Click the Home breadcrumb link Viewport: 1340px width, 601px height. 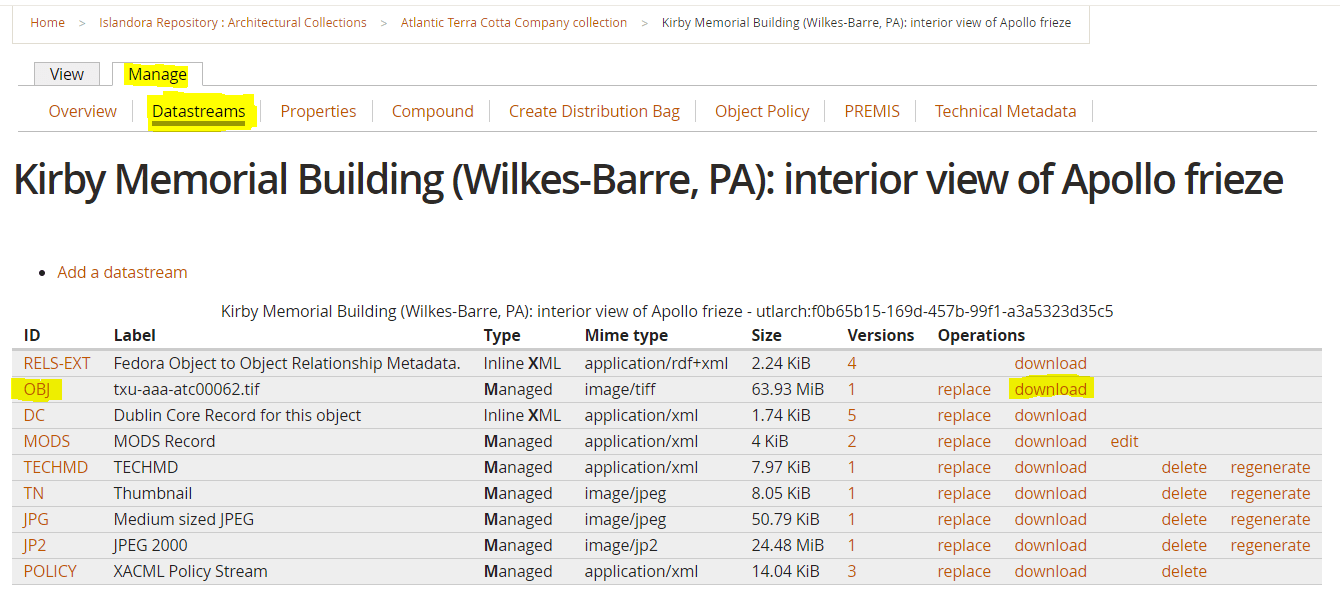[x=47, y=22]
